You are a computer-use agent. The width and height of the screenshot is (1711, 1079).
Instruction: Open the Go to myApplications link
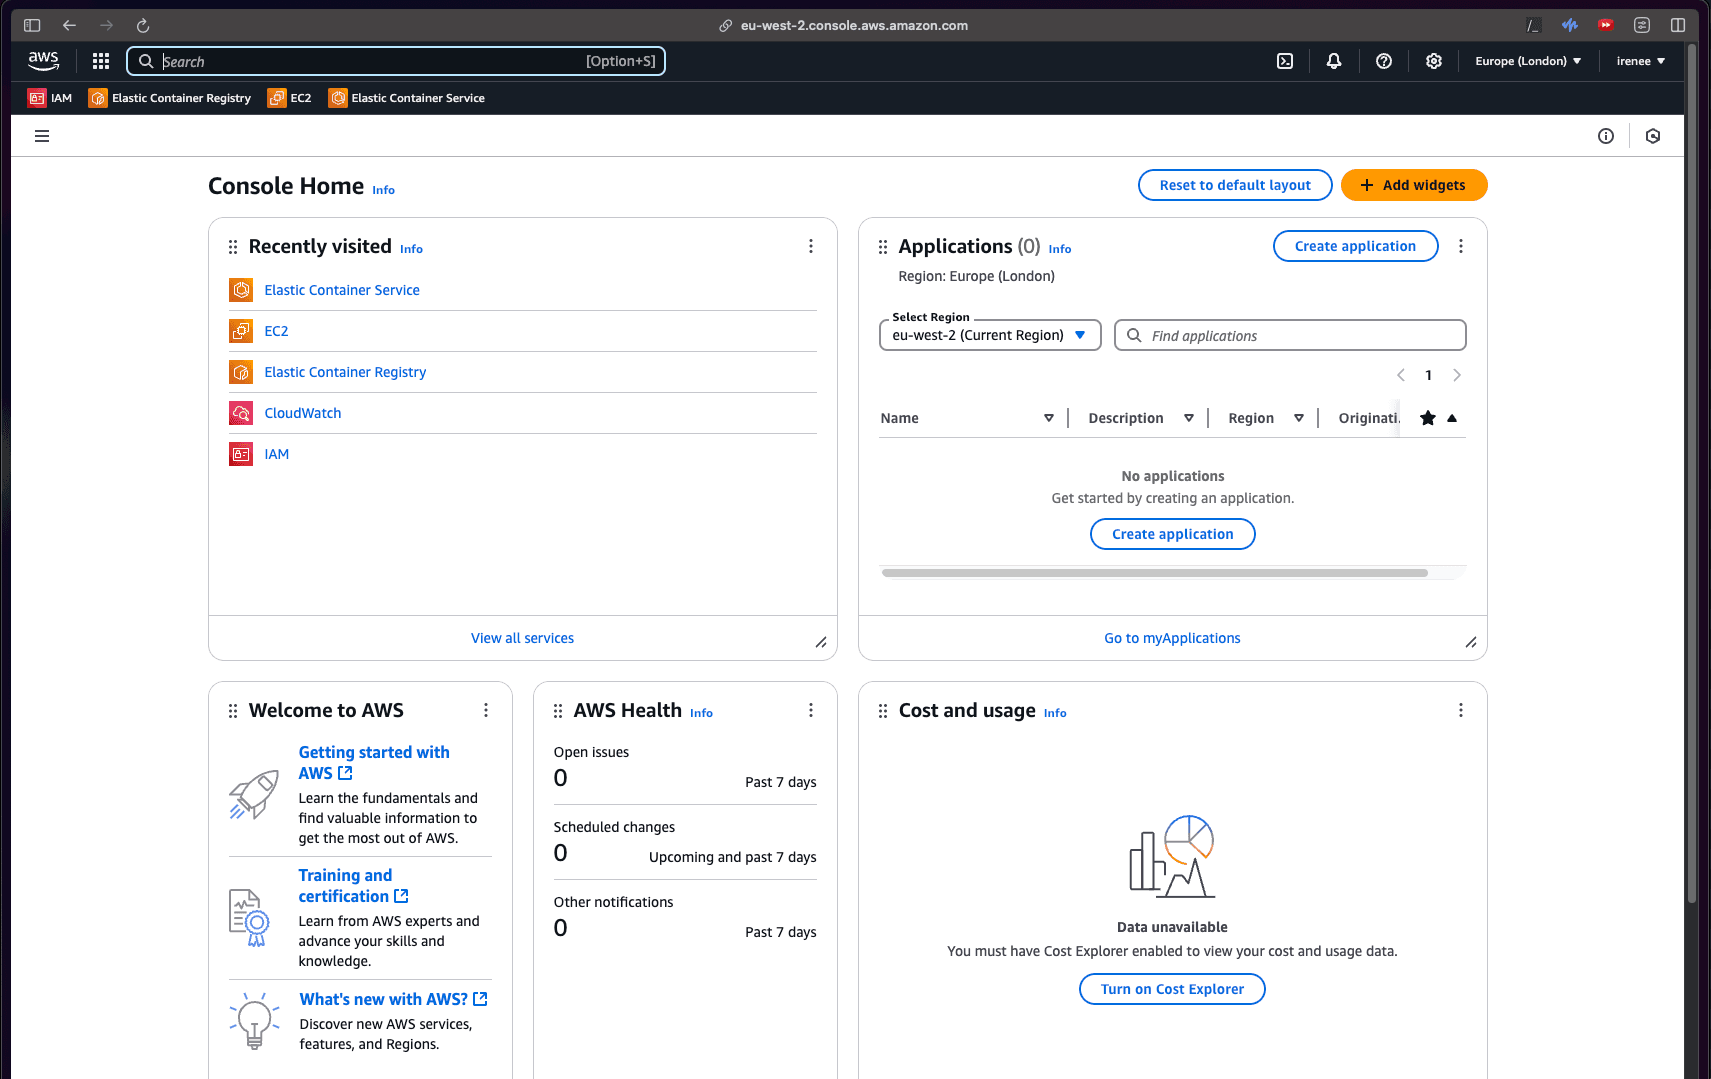pyautogui.click(x=1171, y=637)
